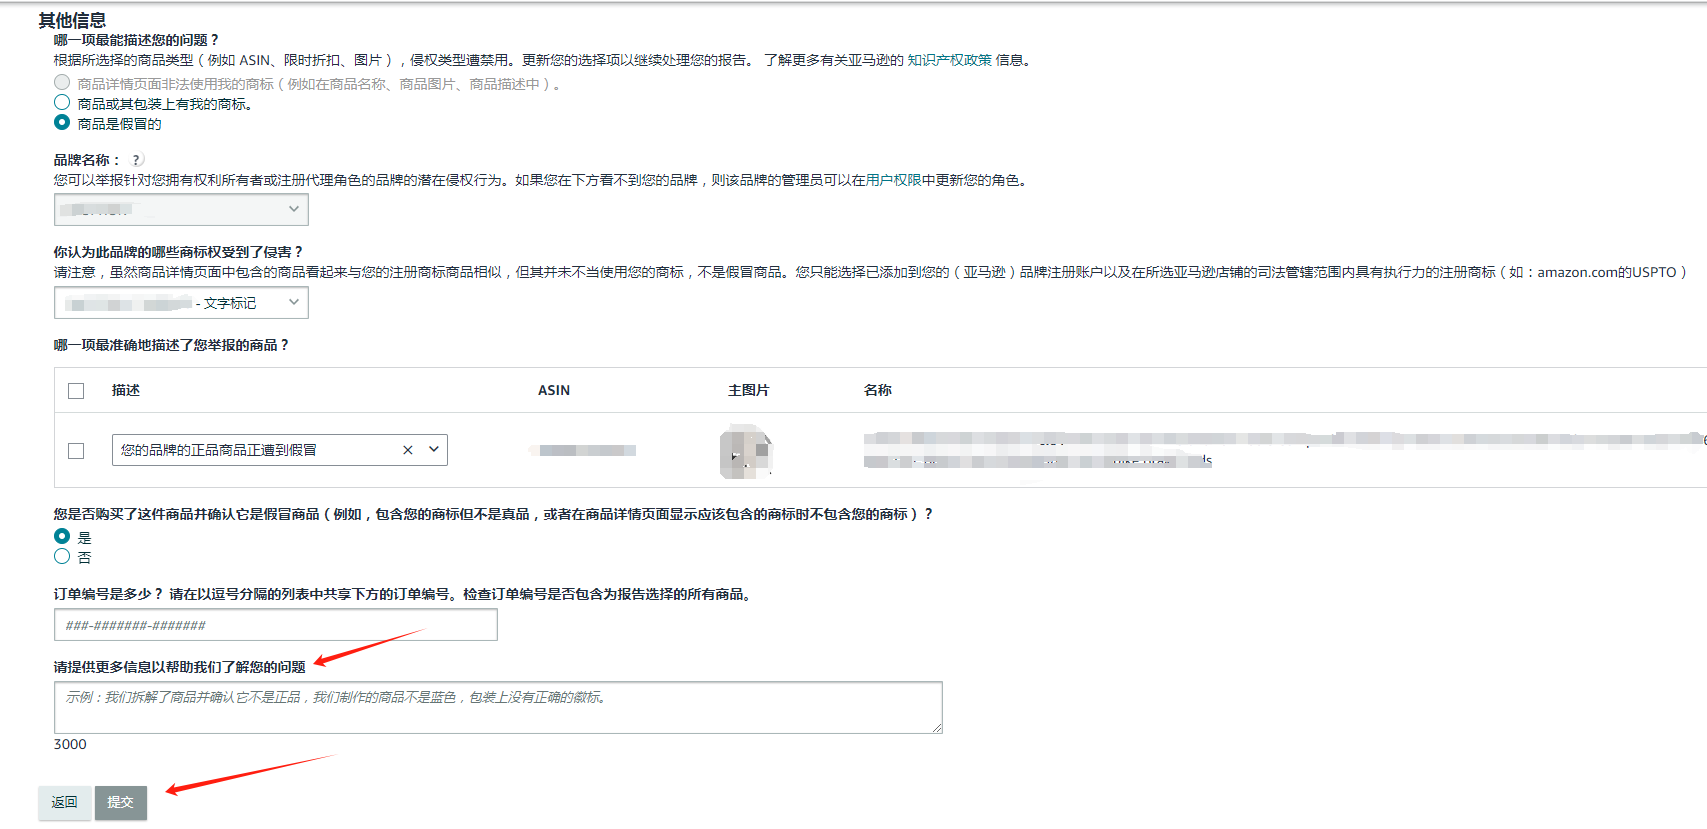Follow the 用户权限 link
This screenshot has height=829, width=1707.
[893, 180]
